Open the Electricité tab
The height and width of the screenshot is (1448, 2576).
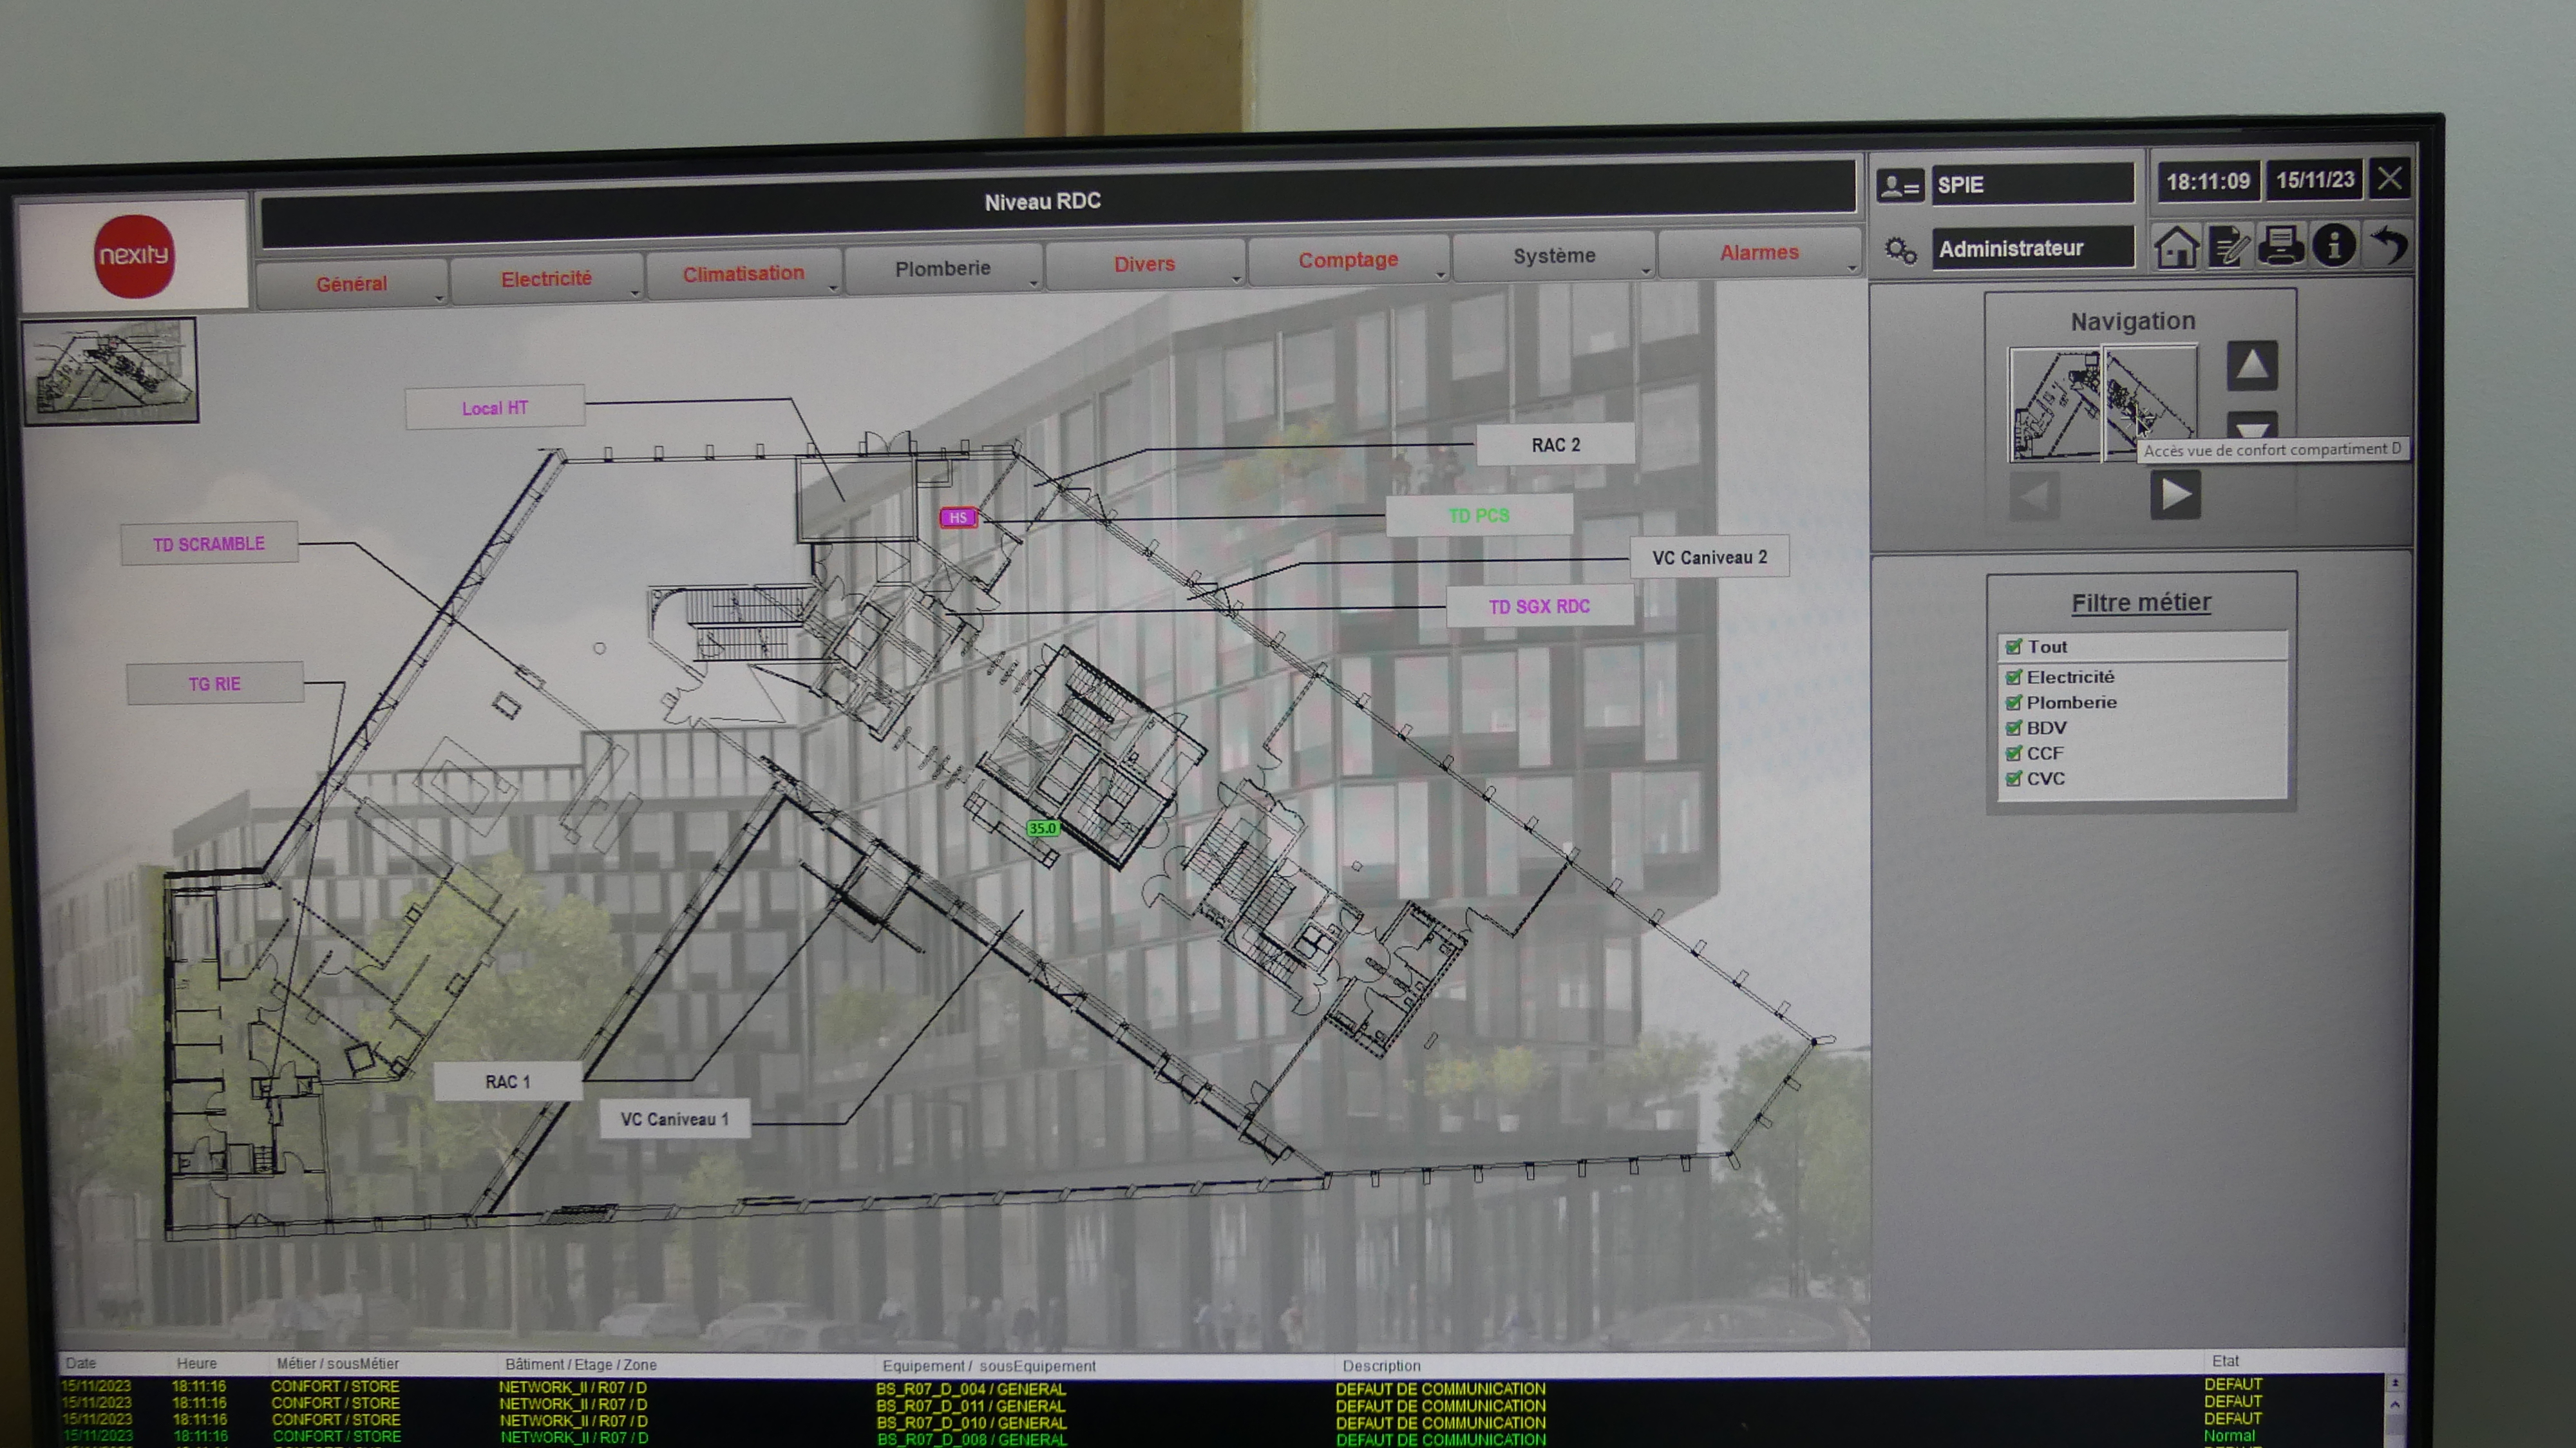coord(546,279)
